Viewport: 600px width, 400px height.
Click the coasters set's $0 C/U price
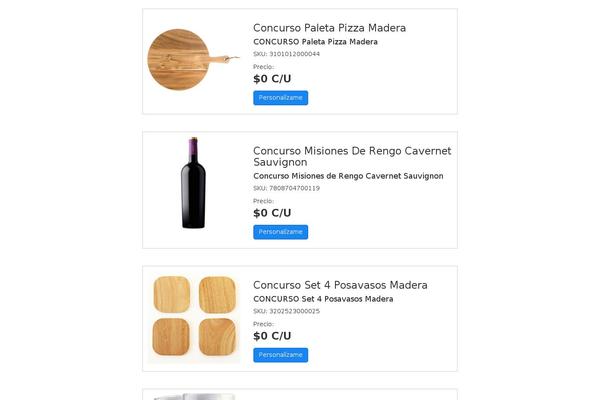(x=272, y=336)
